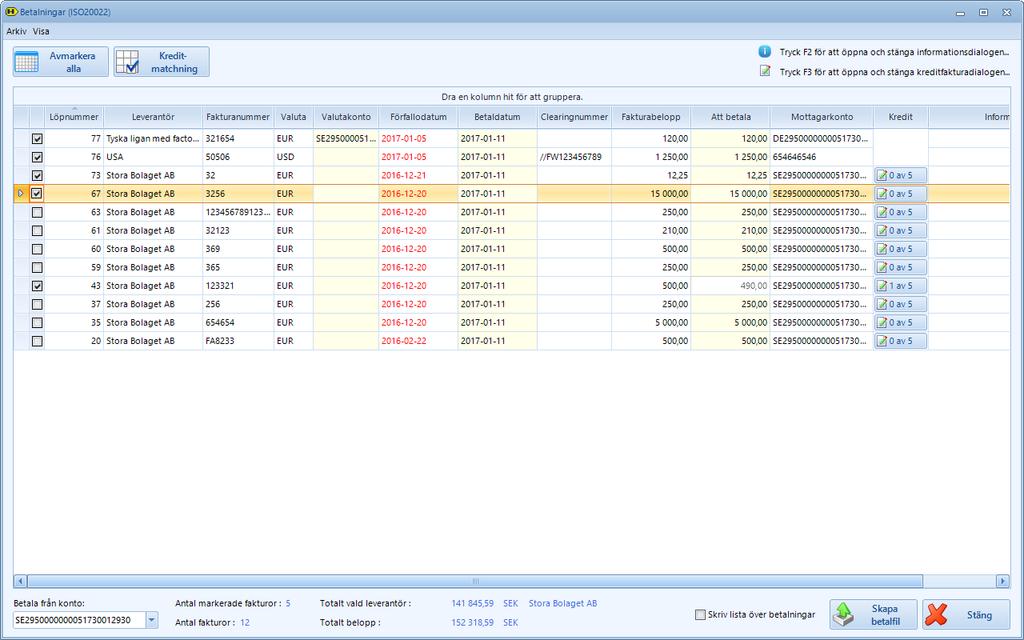Viewport: 1024px width, 640px height.
Task: Click invoice number FA8233 cell
Action: [238, 341]
